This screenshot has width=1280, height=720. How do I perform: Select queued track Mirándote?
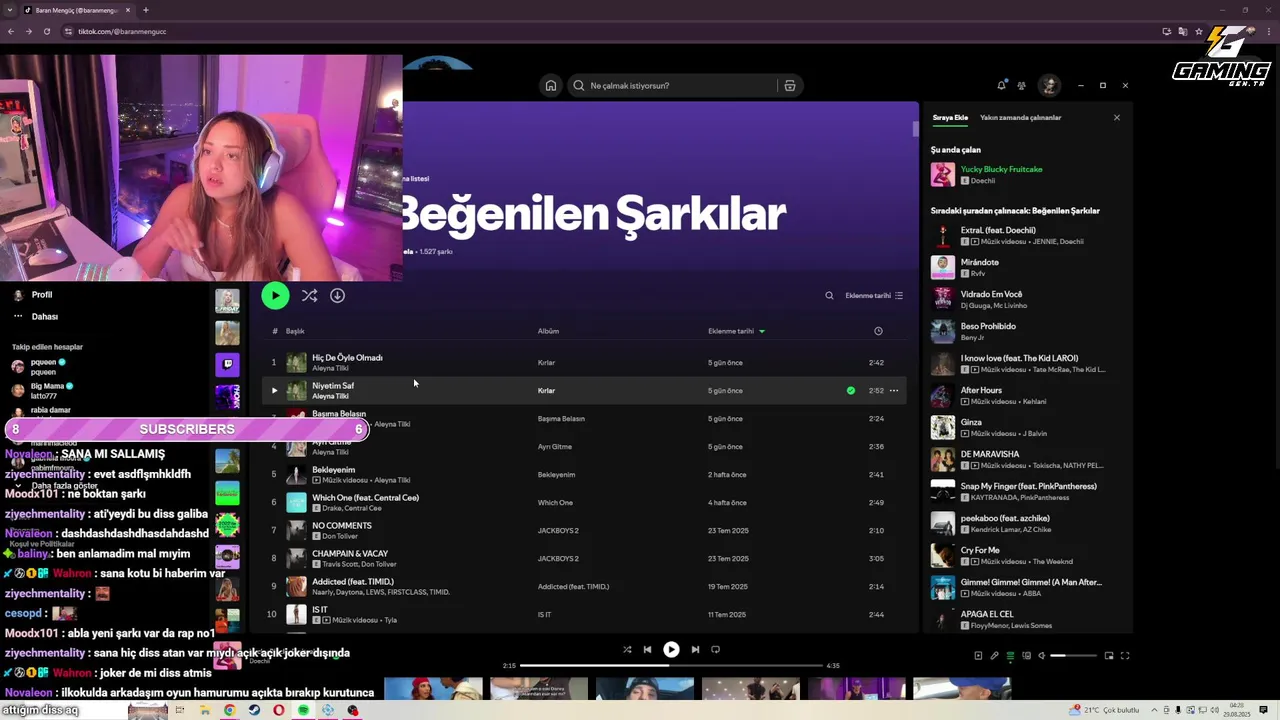980,262
